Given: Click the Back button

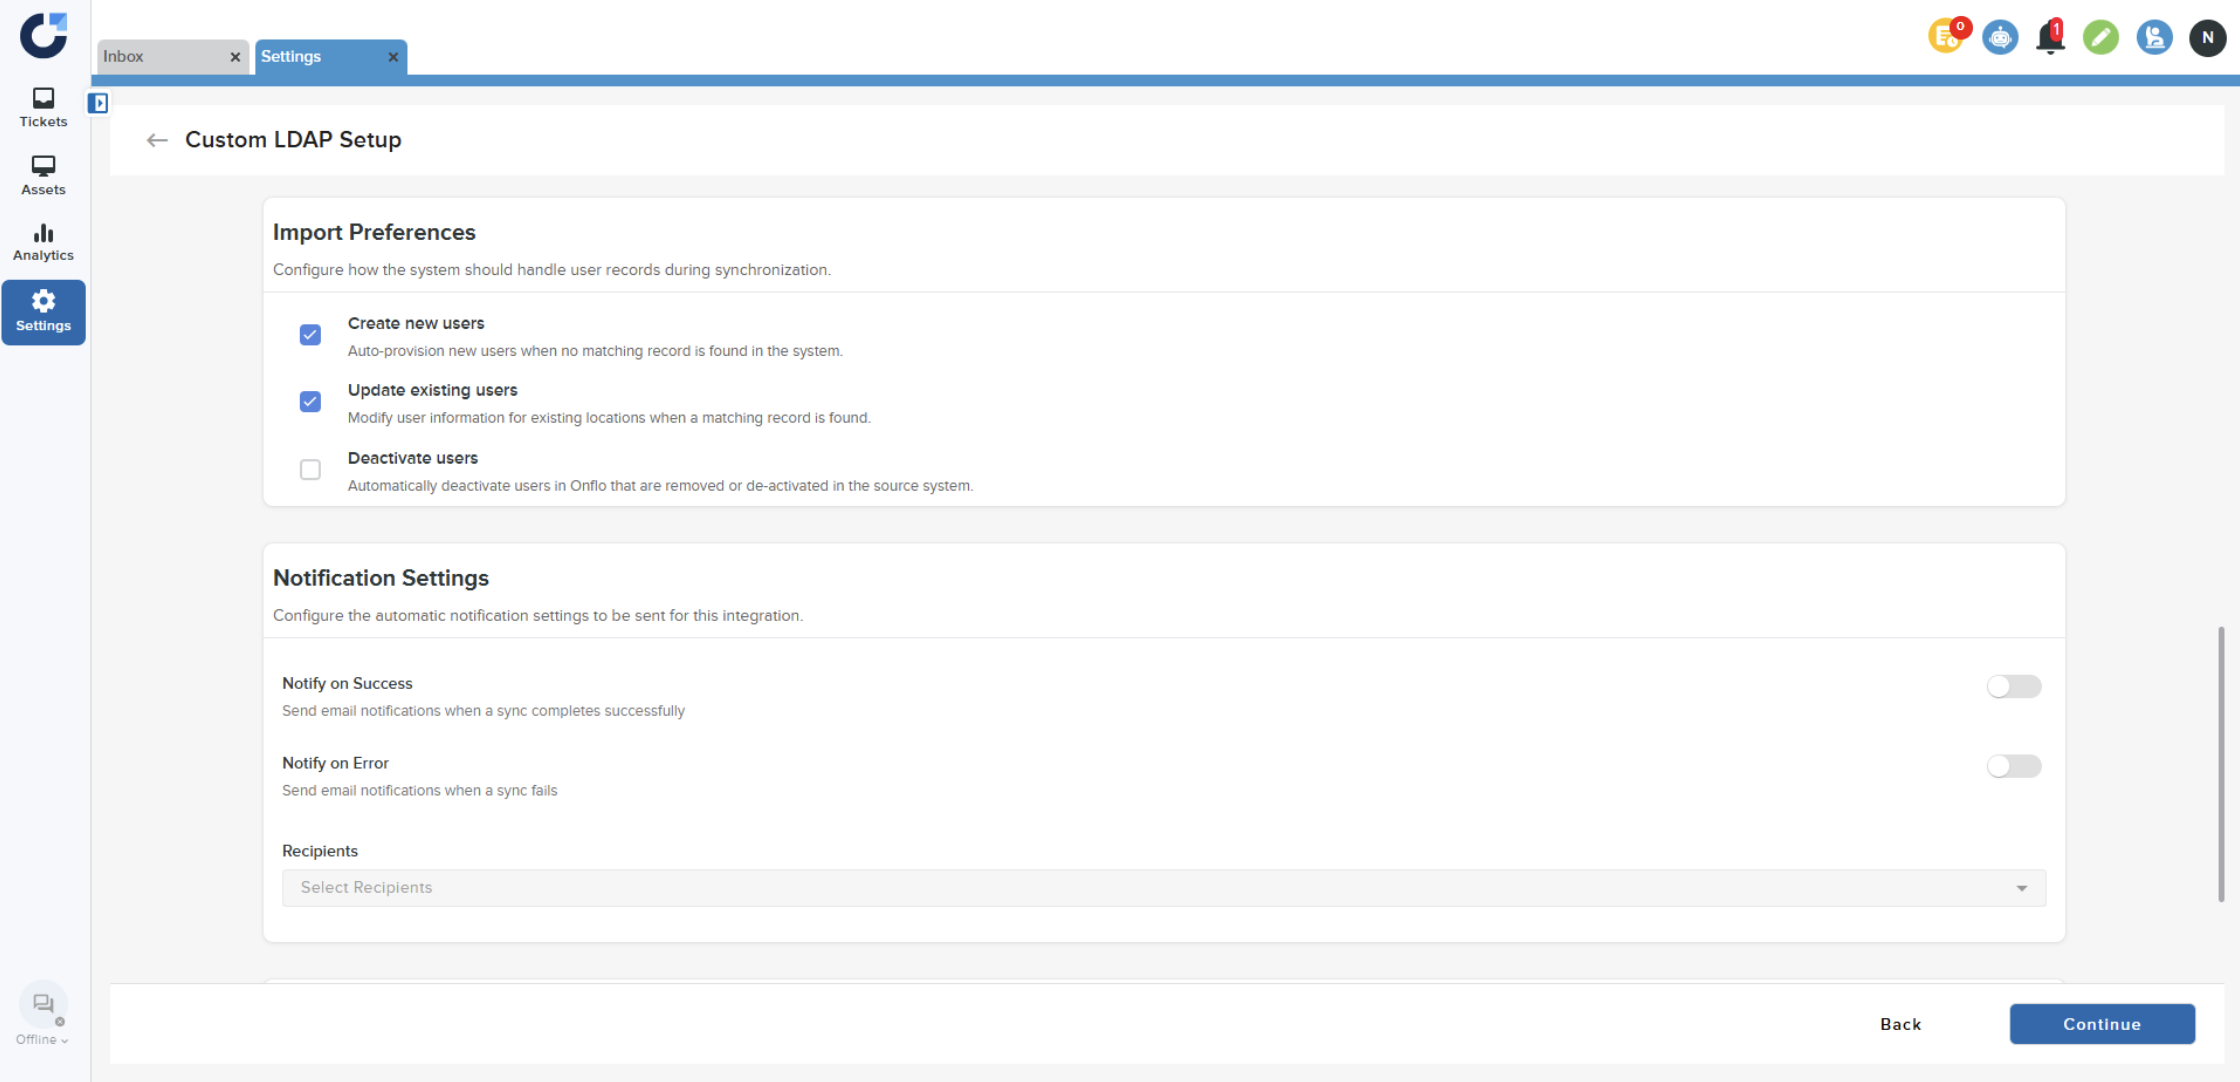Looking at the screenshot, I should click(1900, 1024).
